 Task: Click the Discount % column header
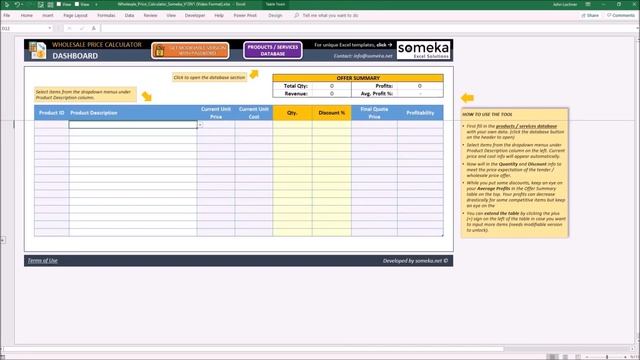click(332, 113)
